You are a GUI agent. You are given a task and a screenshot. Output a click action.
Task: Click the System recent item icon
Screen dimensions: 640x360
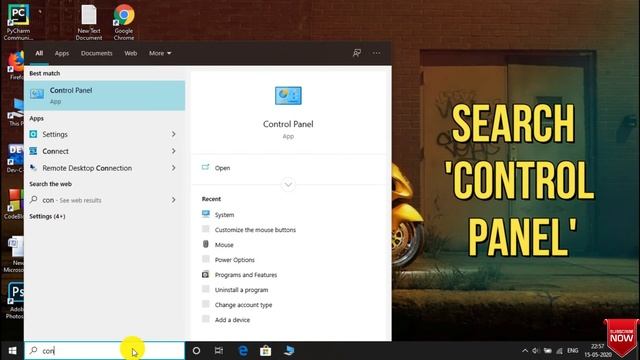[206, 214]
